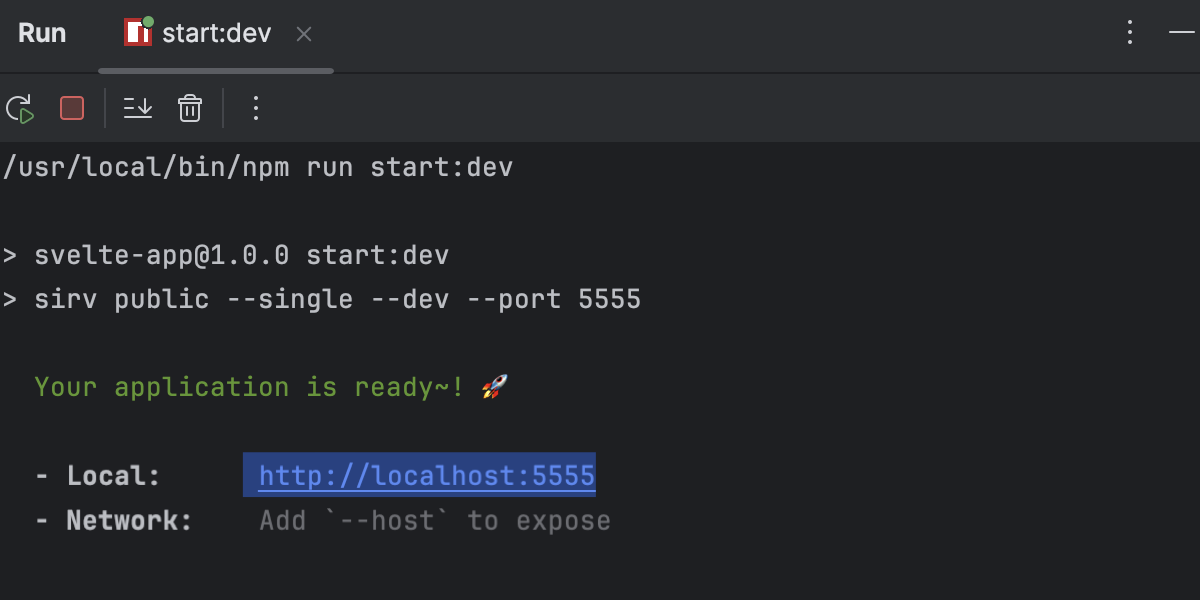Clear all console output using the trash icon
The image size is (1200, 600).
click(189, 108)
